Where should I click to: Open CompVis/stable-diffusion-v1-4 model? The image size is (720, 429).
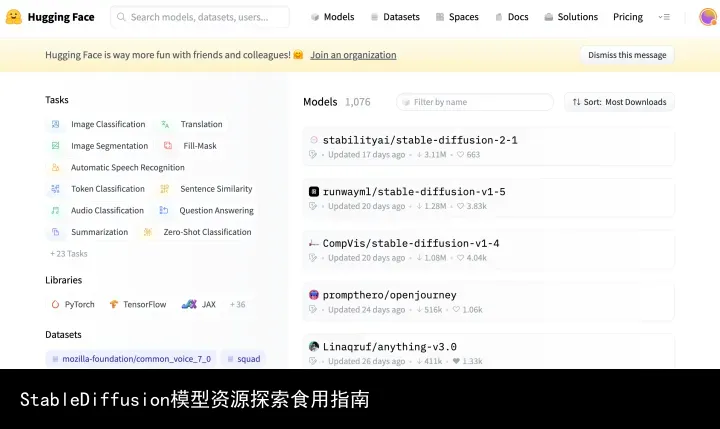pyautogui.click(x=411, y=243)
